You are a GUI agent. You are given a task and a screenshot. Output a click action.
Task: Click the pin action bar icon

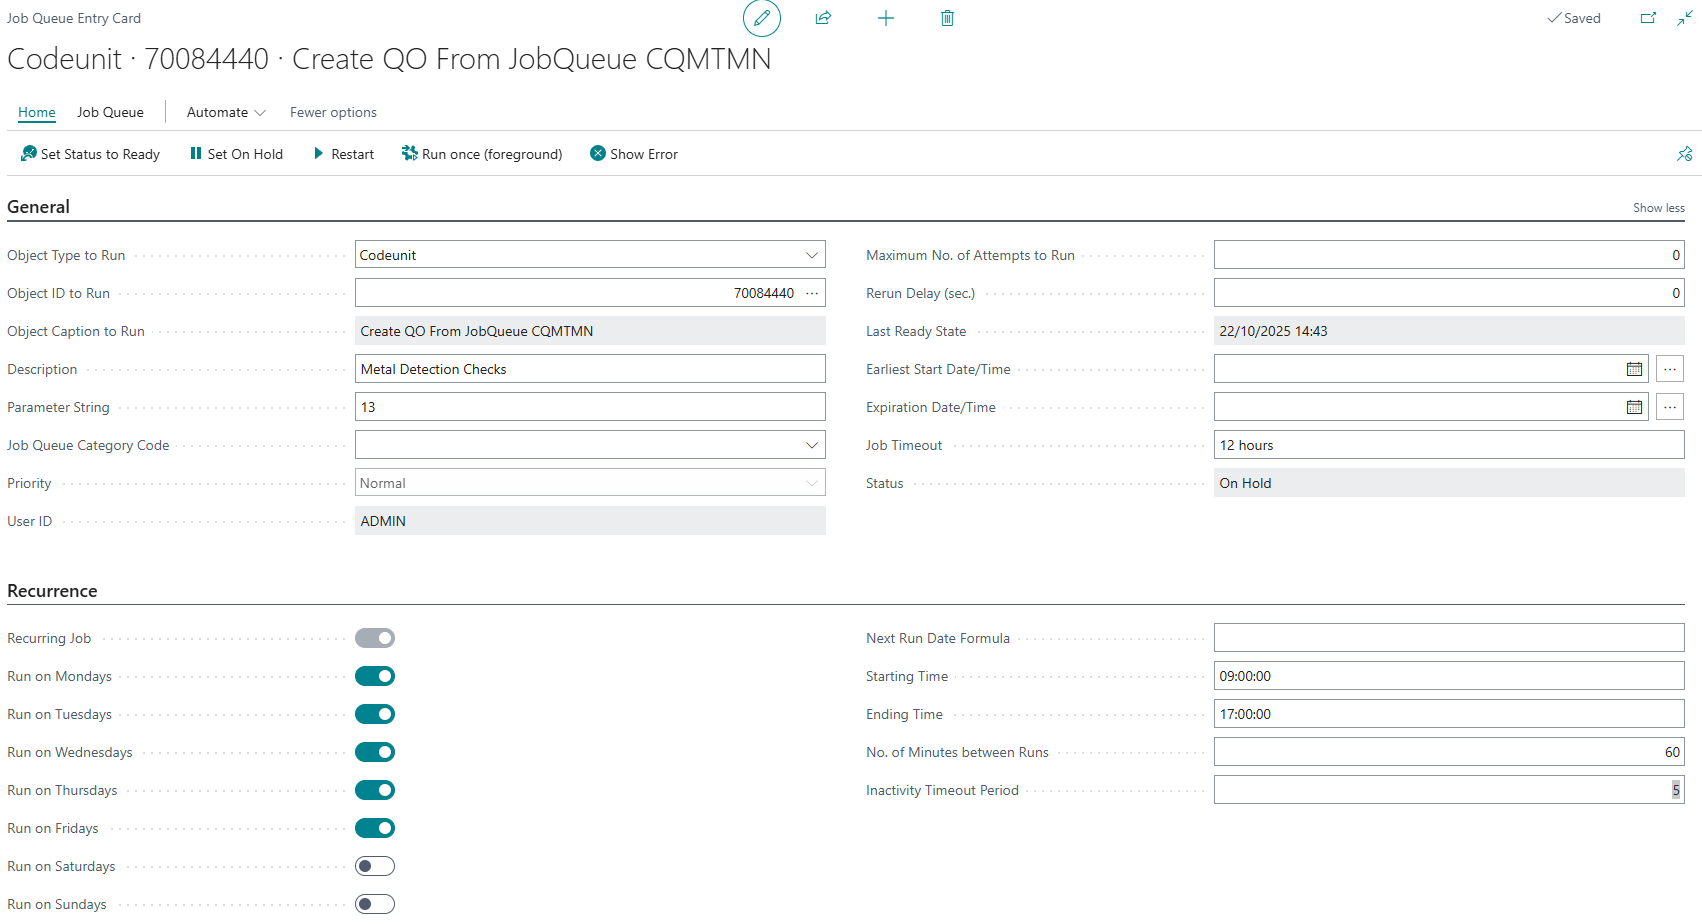1684,154
